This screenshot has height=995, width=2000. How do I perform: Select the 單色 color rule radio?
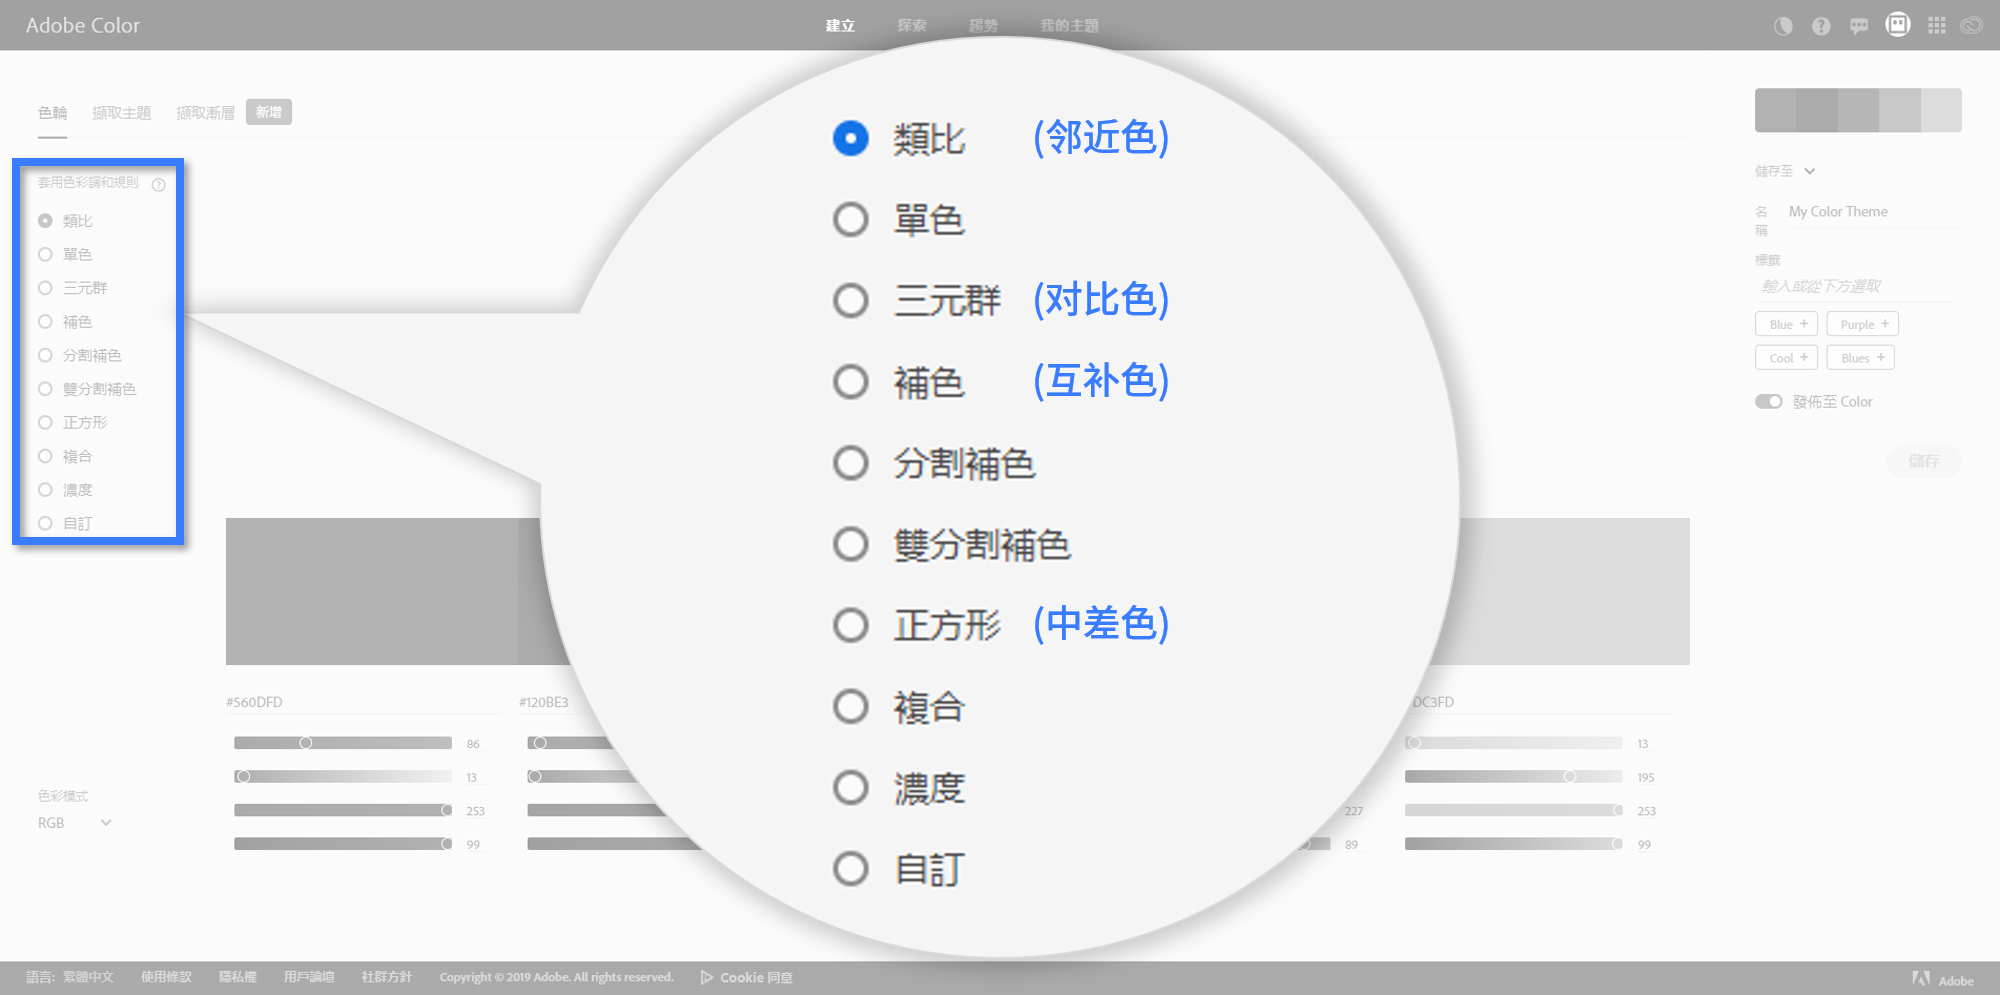[x=45, y=254]
